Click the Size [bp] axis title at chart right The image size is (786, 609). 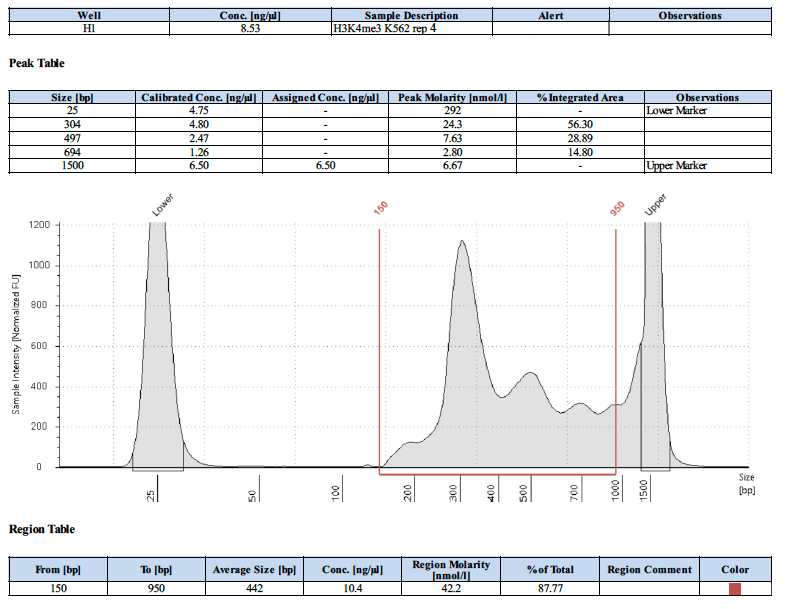pos(746,484)
